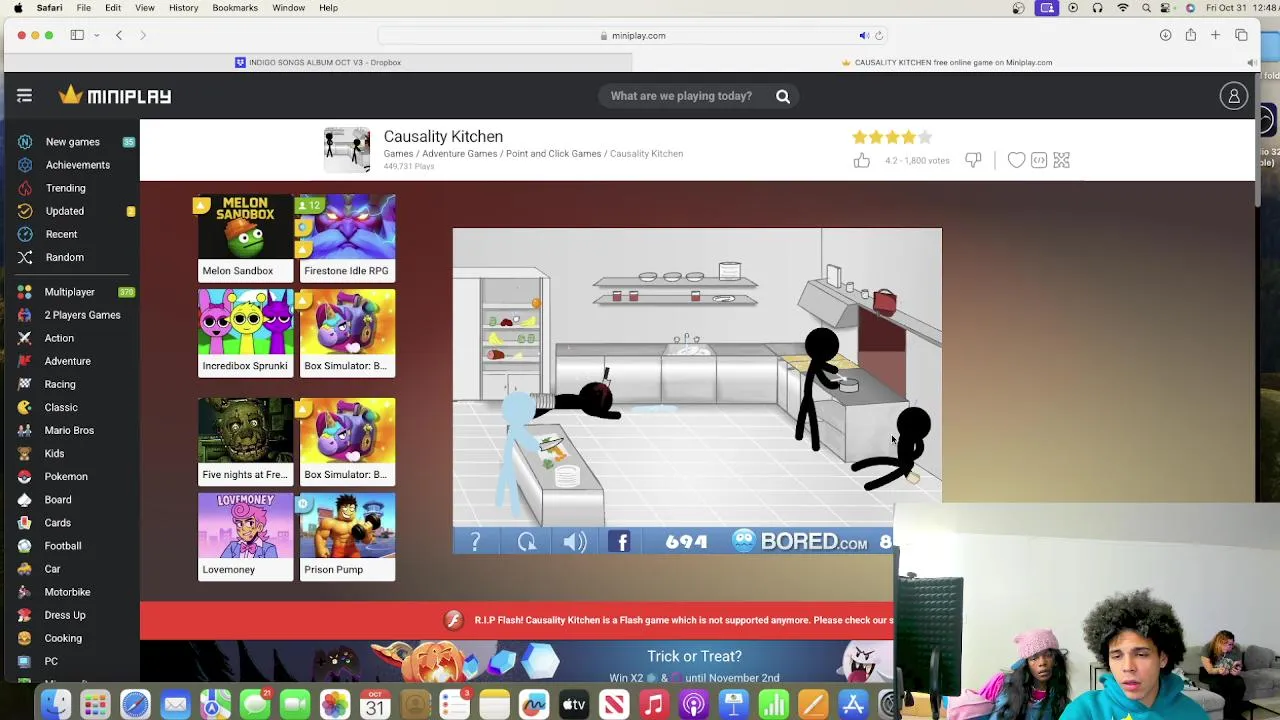Screen dimensions: 1280x720
Task: Open a new Safari tab with plus
Action: coord(1215,35)
